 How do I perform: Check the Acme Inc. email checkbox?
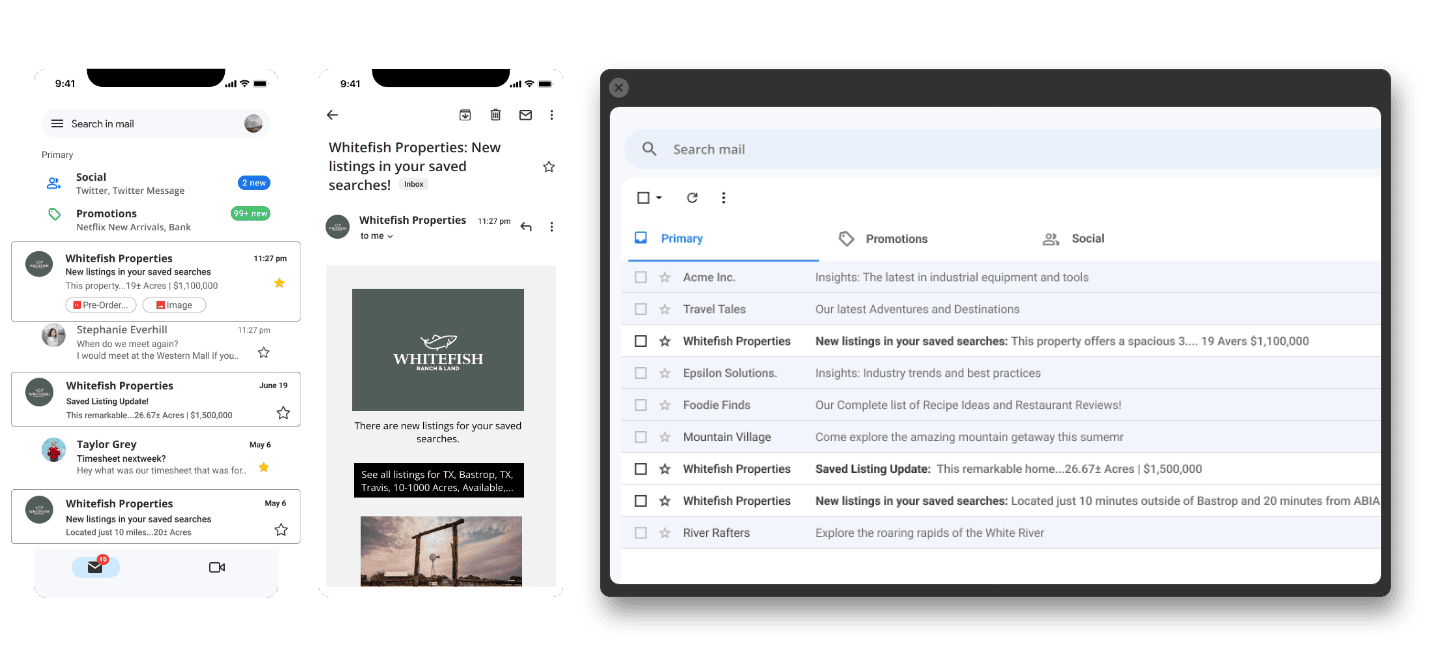coord(641,277)
